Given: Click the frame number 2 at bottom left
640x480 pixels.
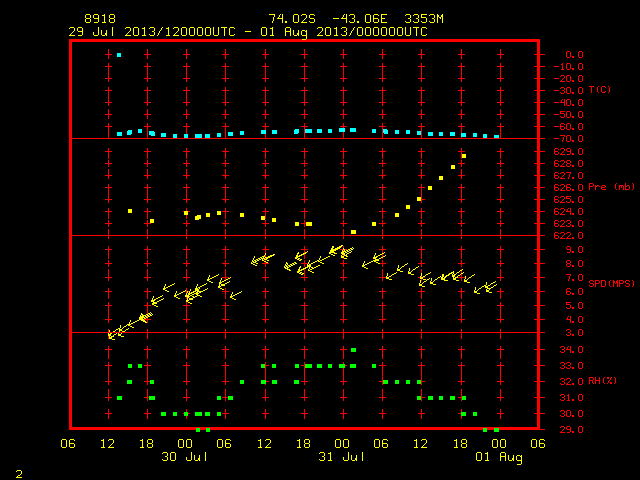Looking at the screenshot, I should [19, 474].
